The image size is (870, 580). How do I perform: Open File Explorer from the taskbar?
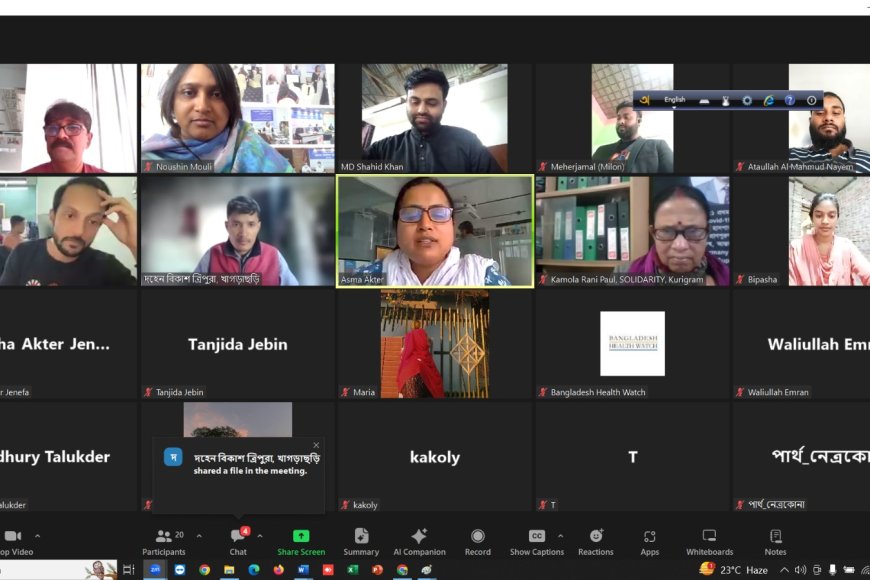click(229, 569)
